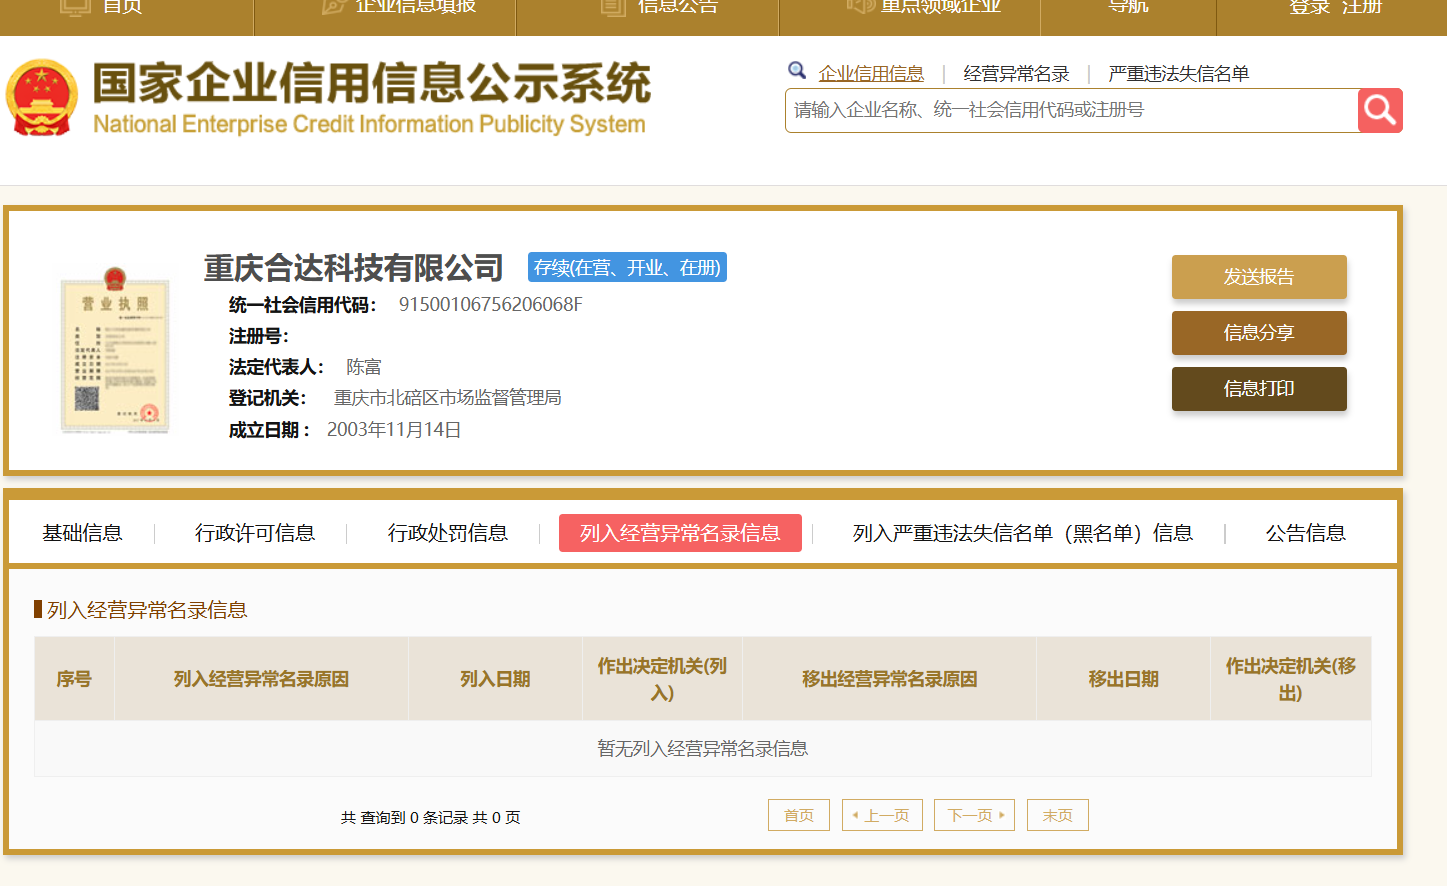
Task: Click the national emblem logo
Action: [42, 97]
